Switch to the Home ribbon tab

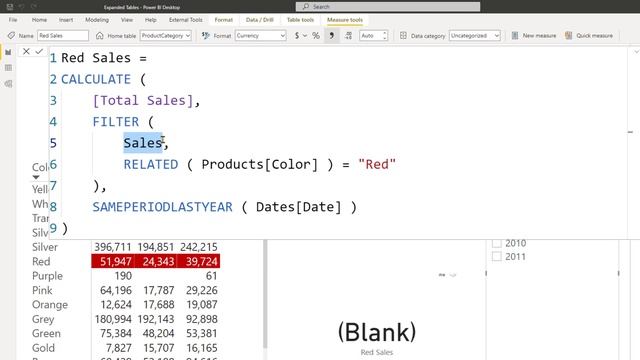tap(39, 20)
